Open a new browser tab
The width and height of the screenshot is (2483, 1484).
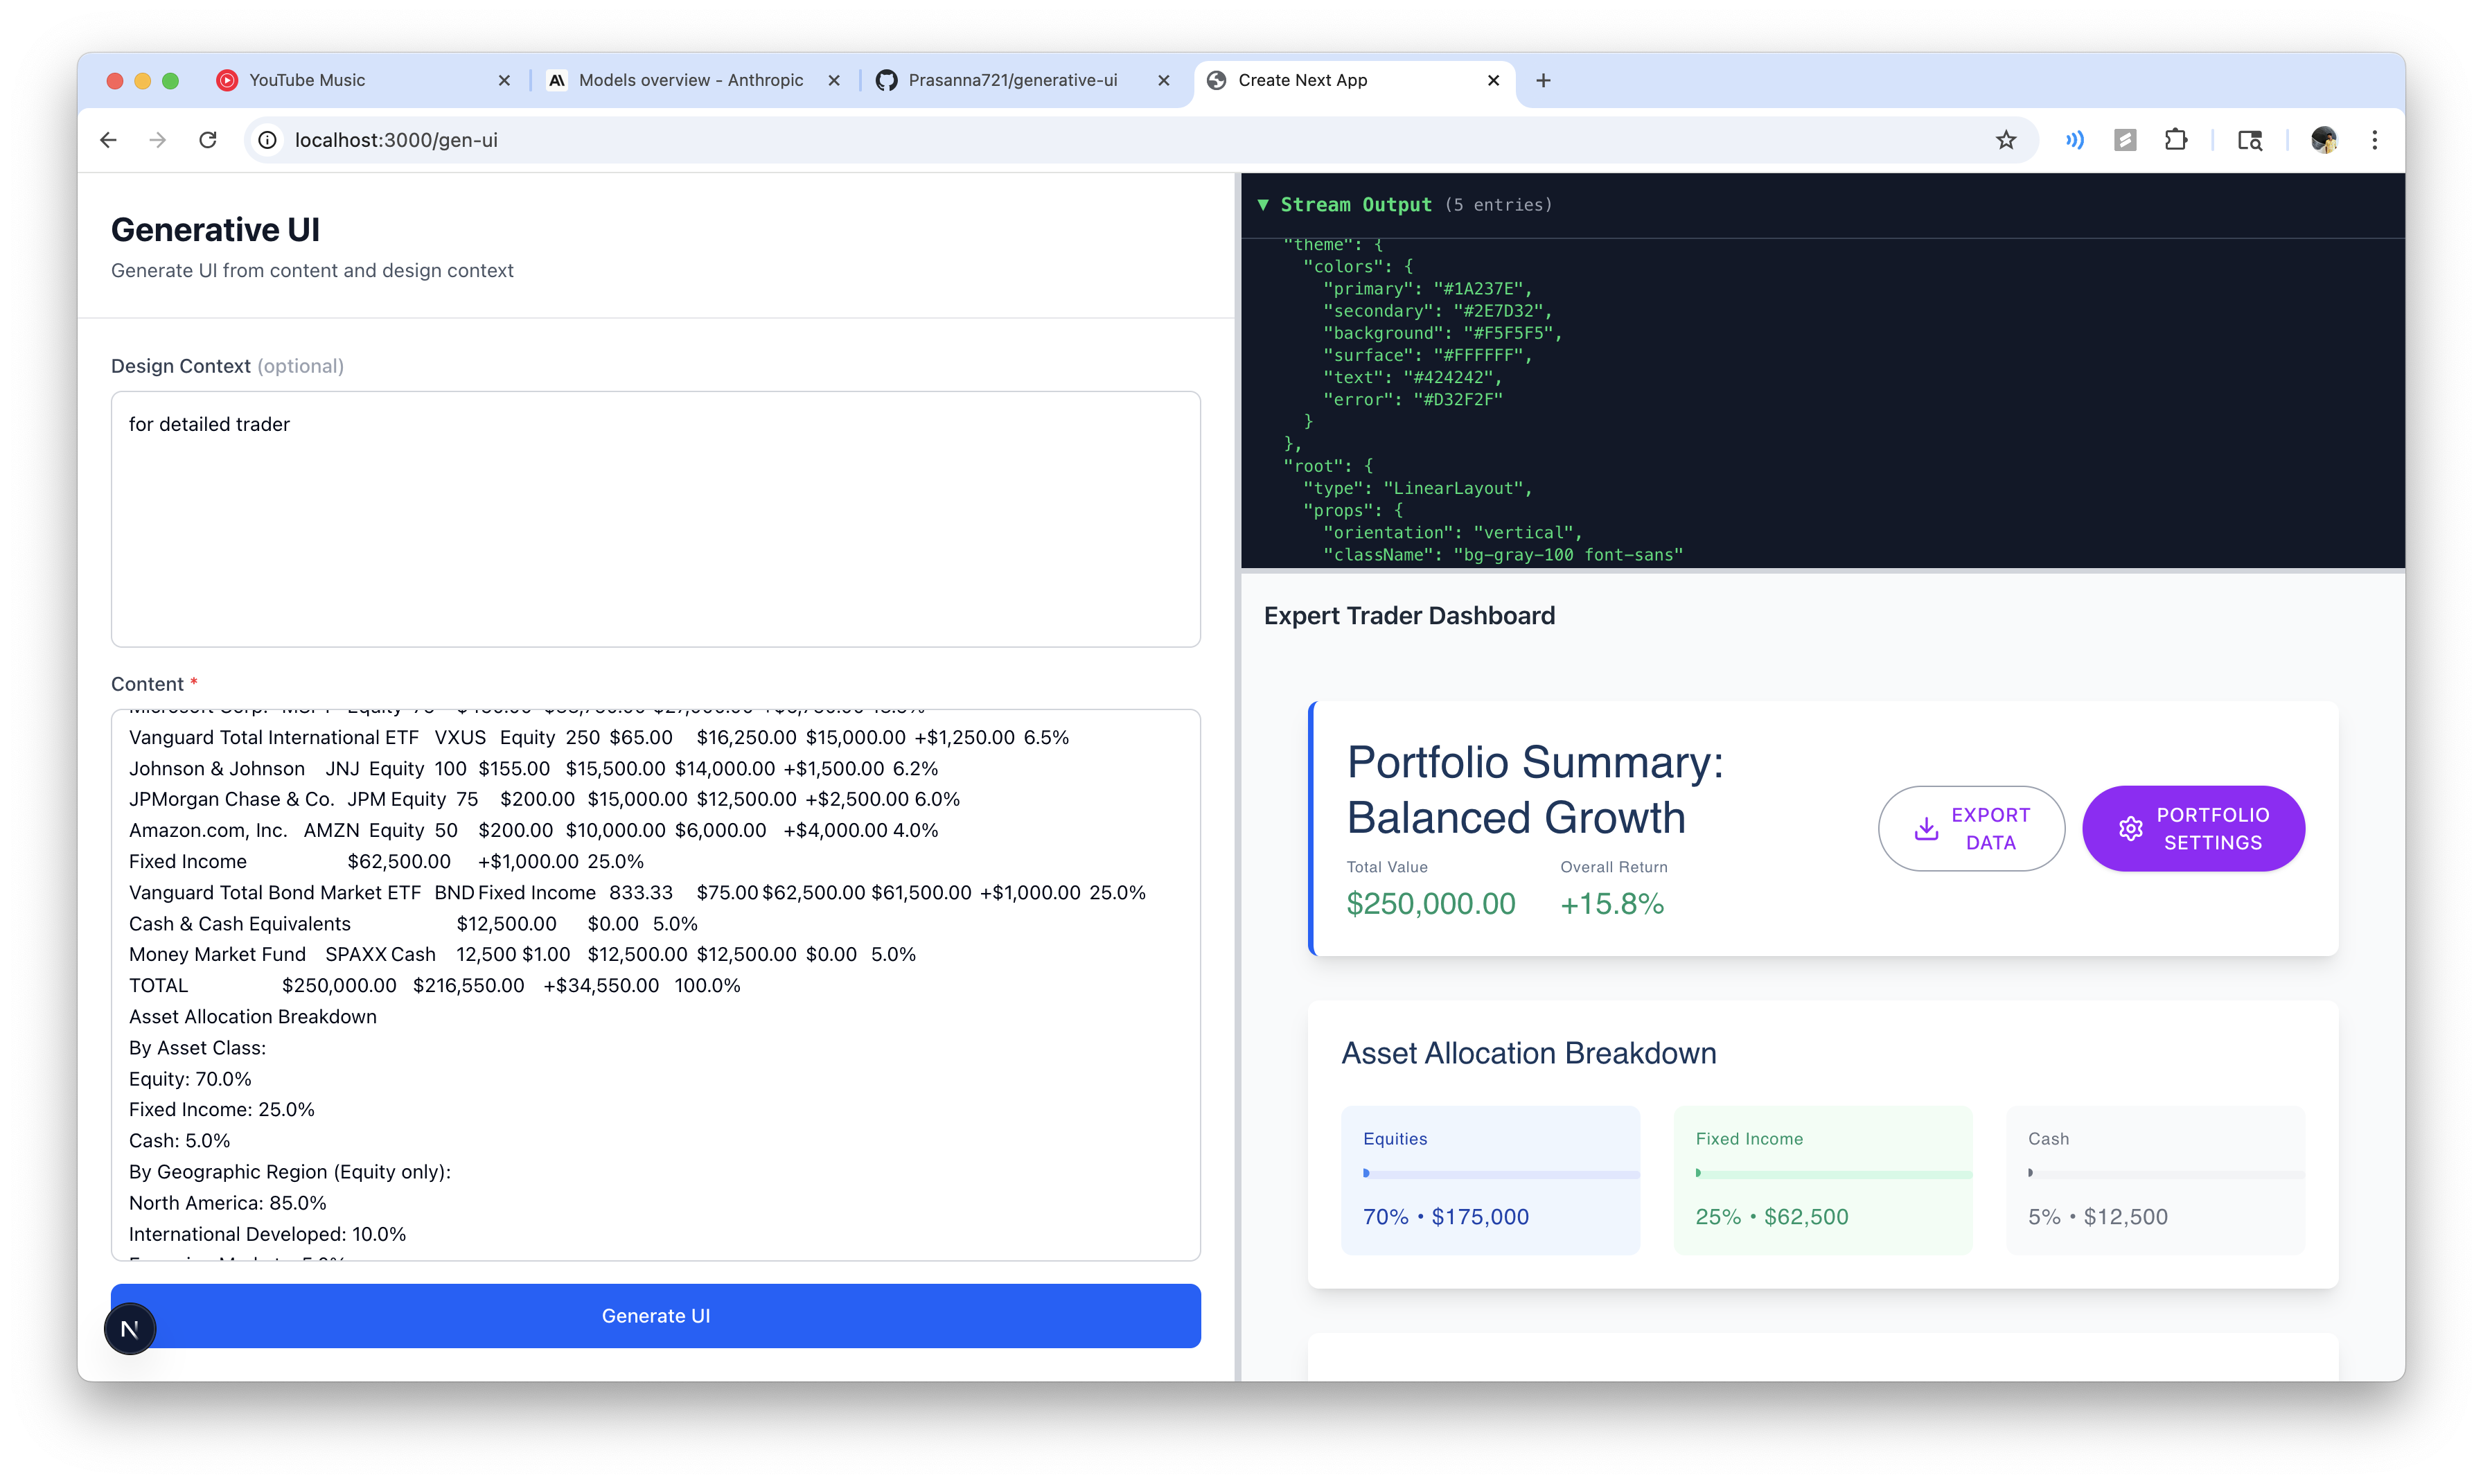point(1543,80)
